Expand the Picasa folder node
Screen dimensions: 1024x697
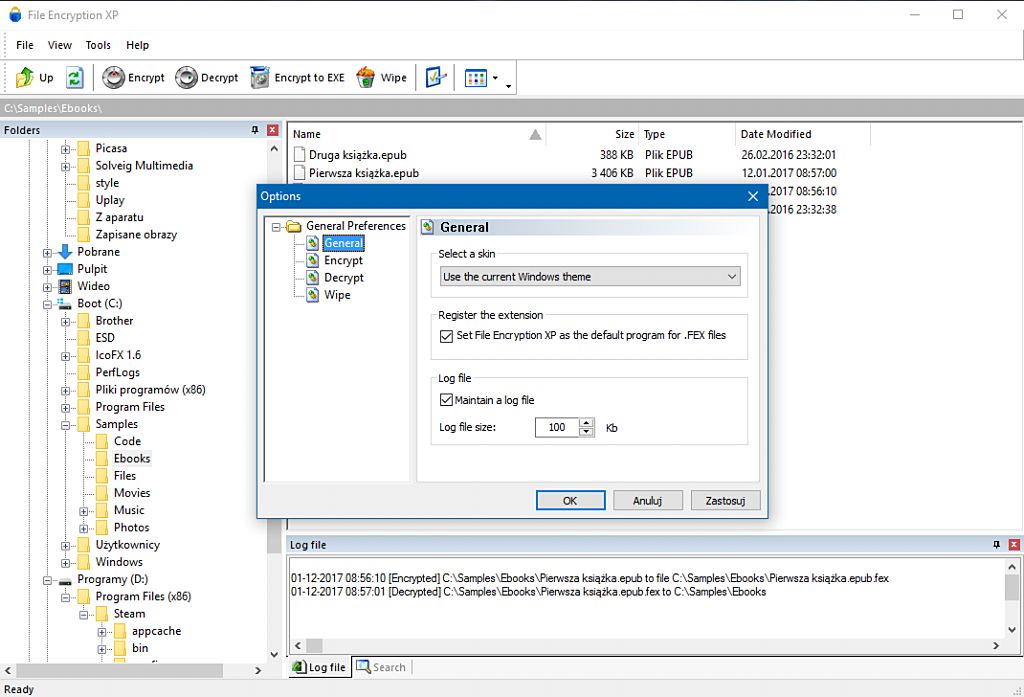[66, 149]
